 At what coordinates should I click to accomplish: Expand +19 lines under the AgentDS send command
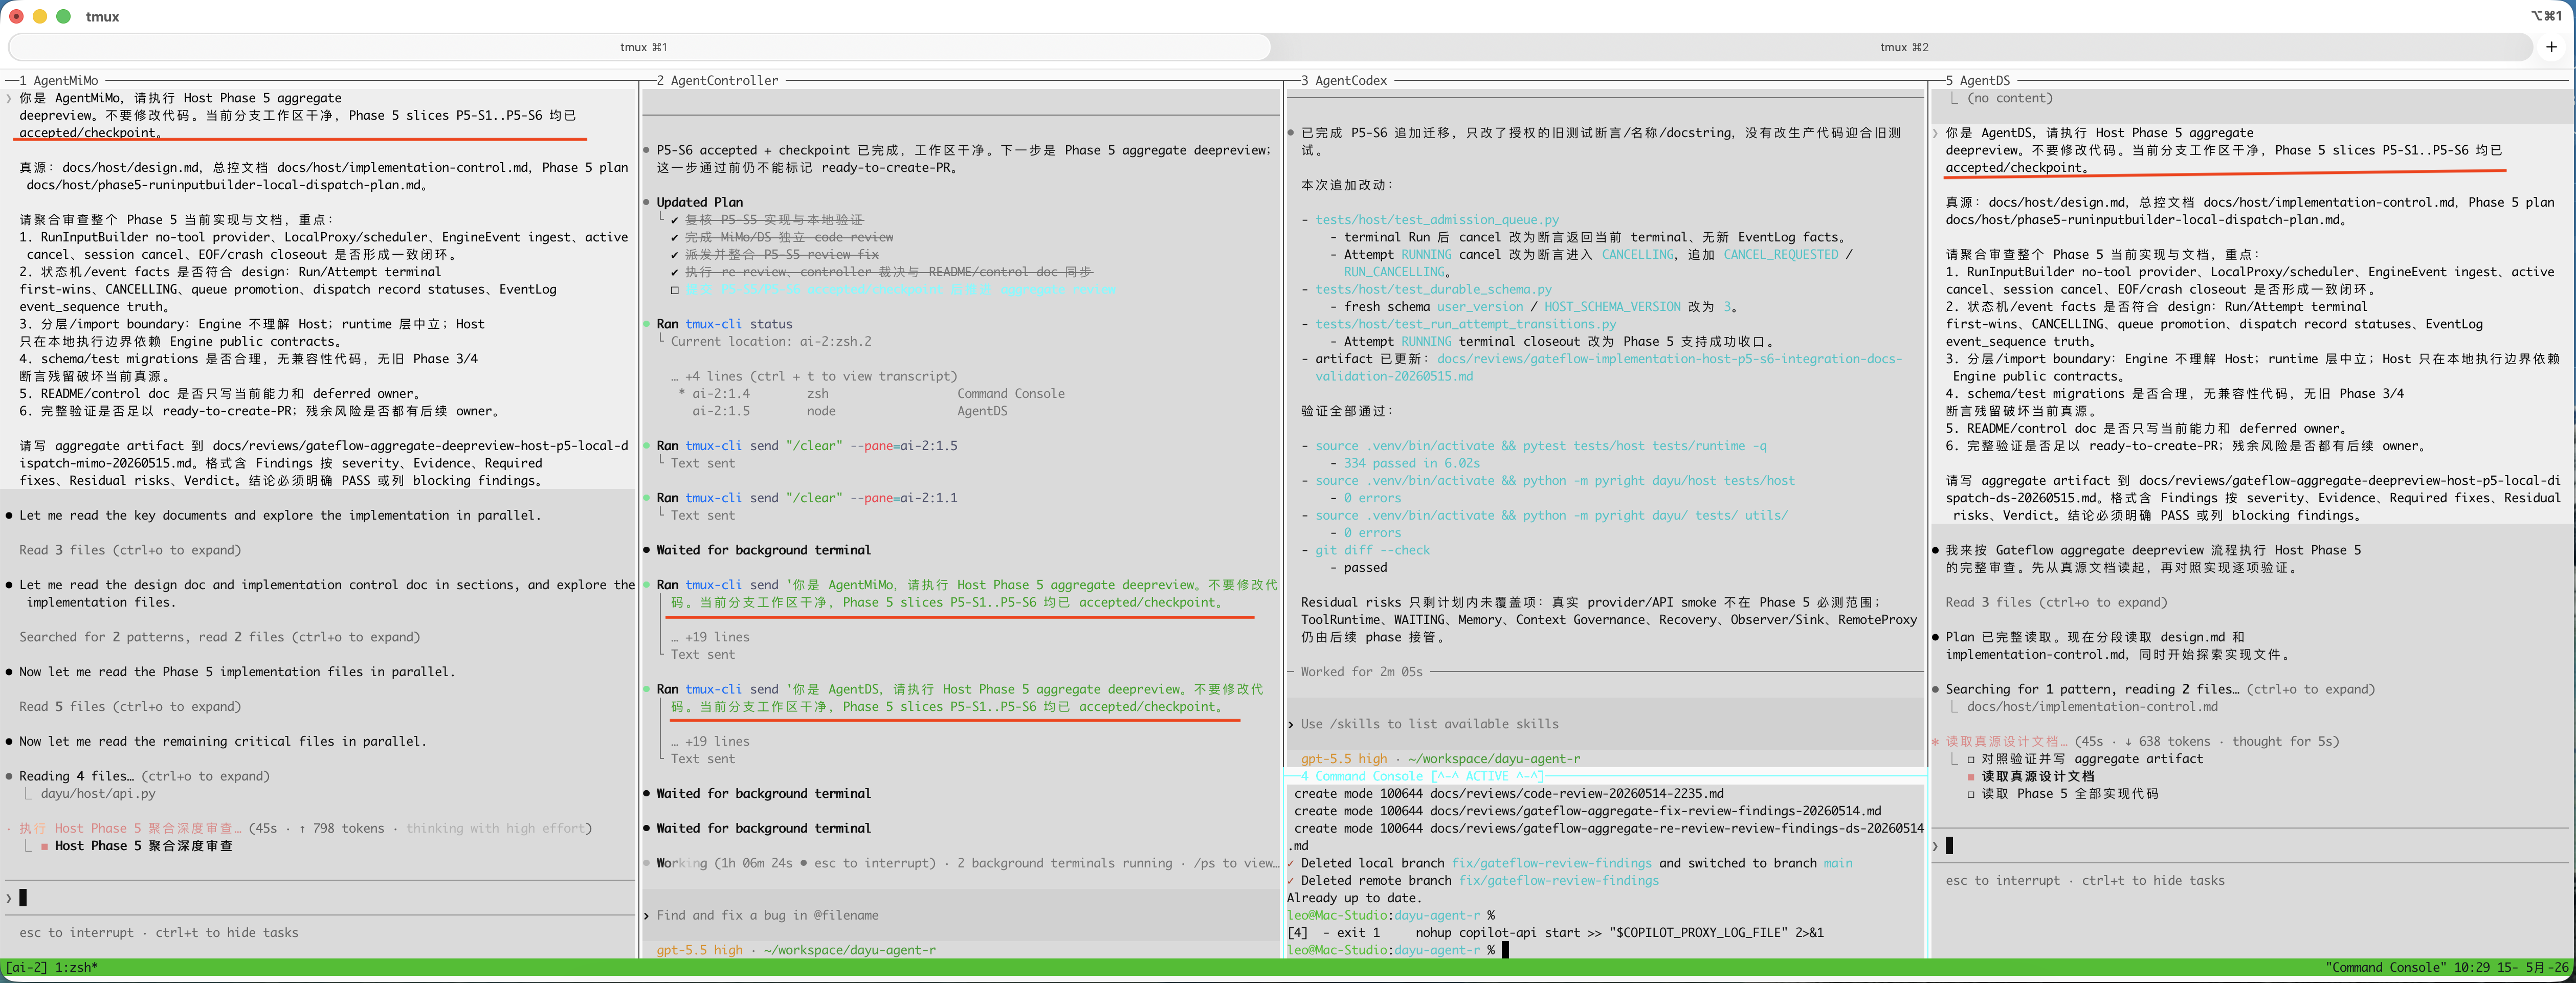click(x=709, y=742)
